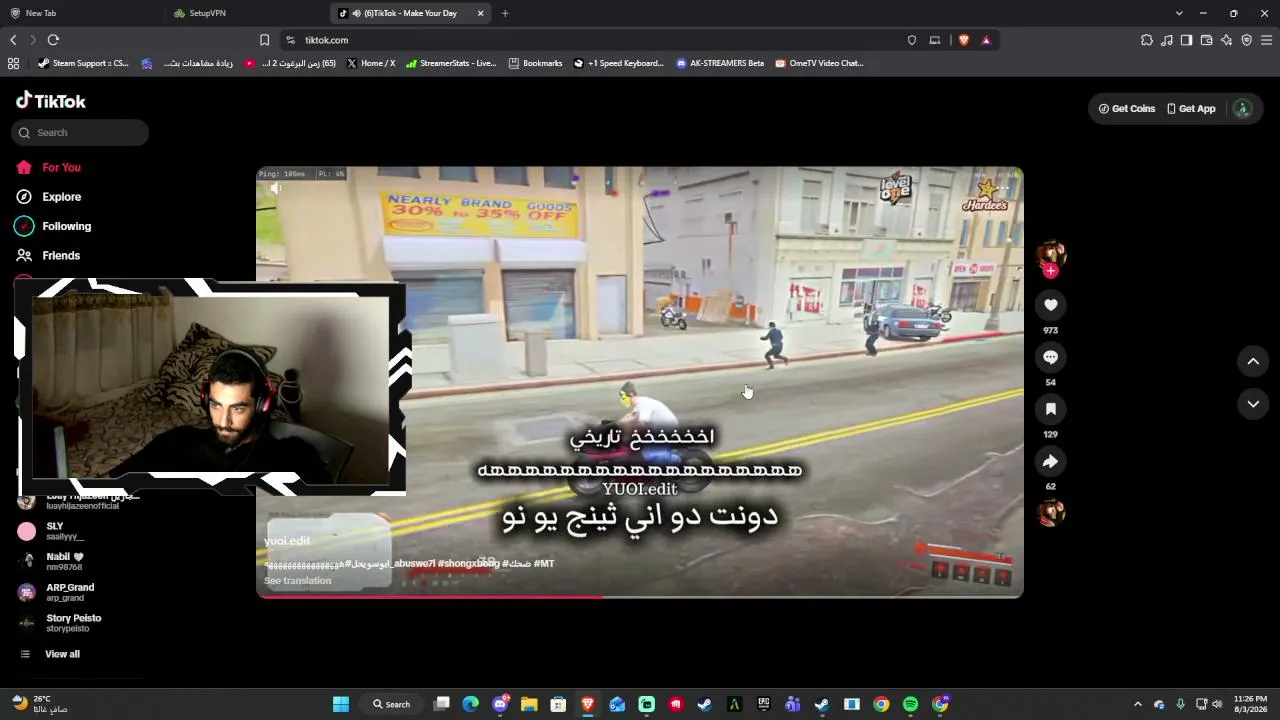Open the Brave Rewards triangle icon
Screen dimensions: 1280x720
click(986, 40)
